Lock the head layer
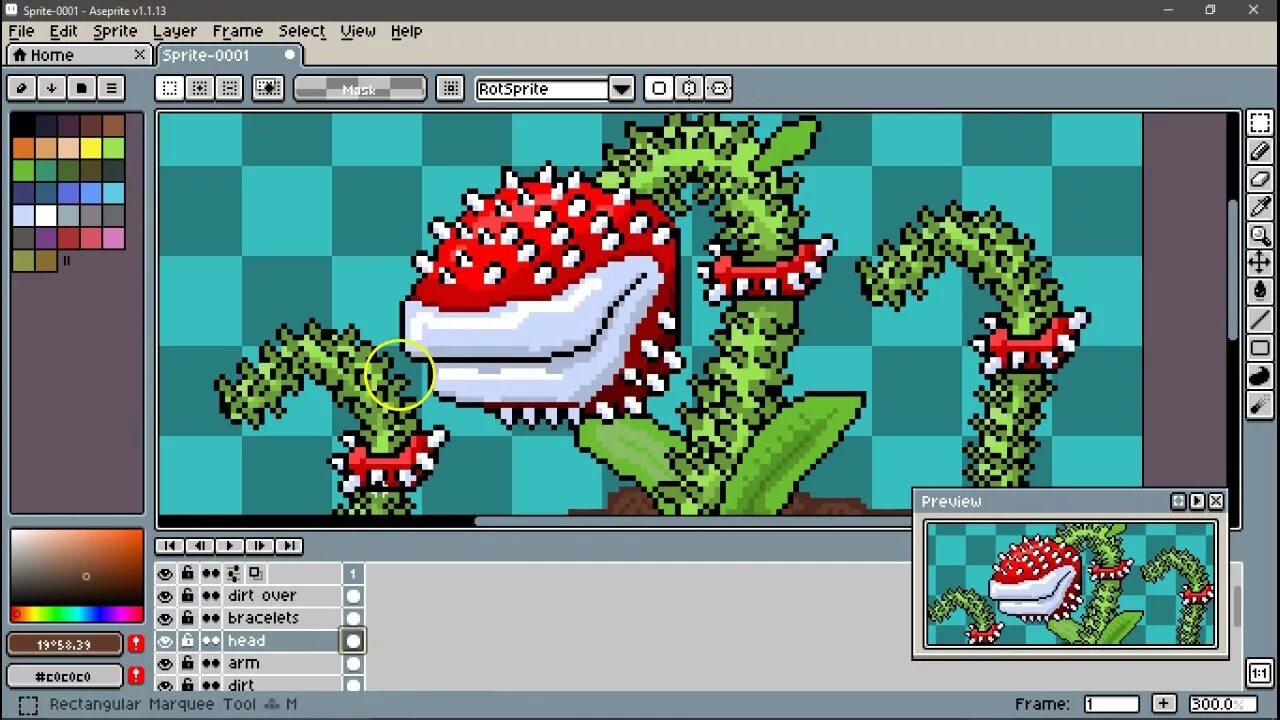 (x=187, y=641)
